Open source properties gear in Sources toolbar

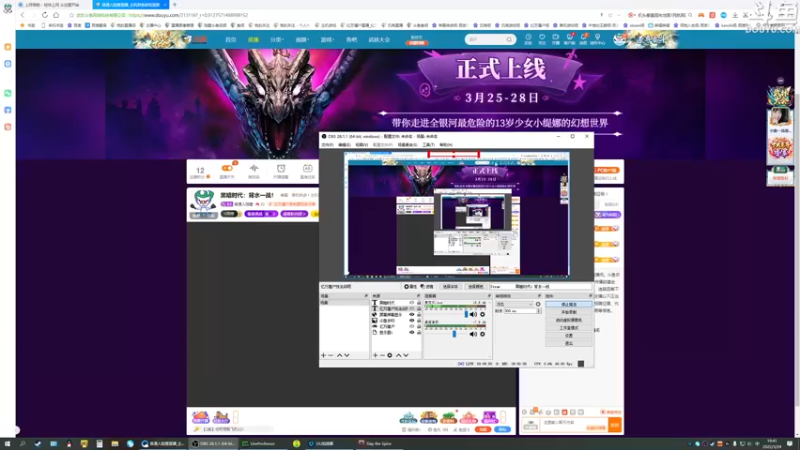[x=390, y=355]
